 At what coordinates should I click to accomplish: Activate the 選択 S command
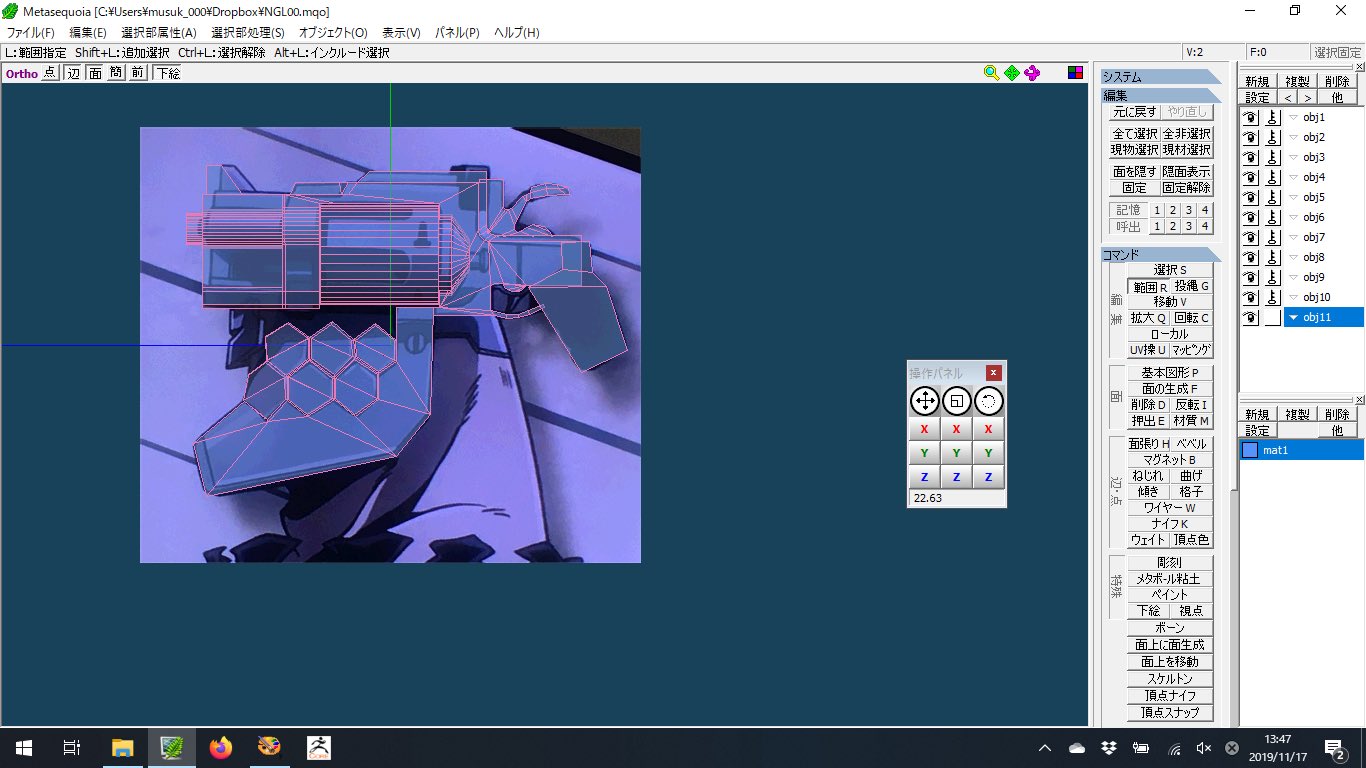click(1170, 270)
